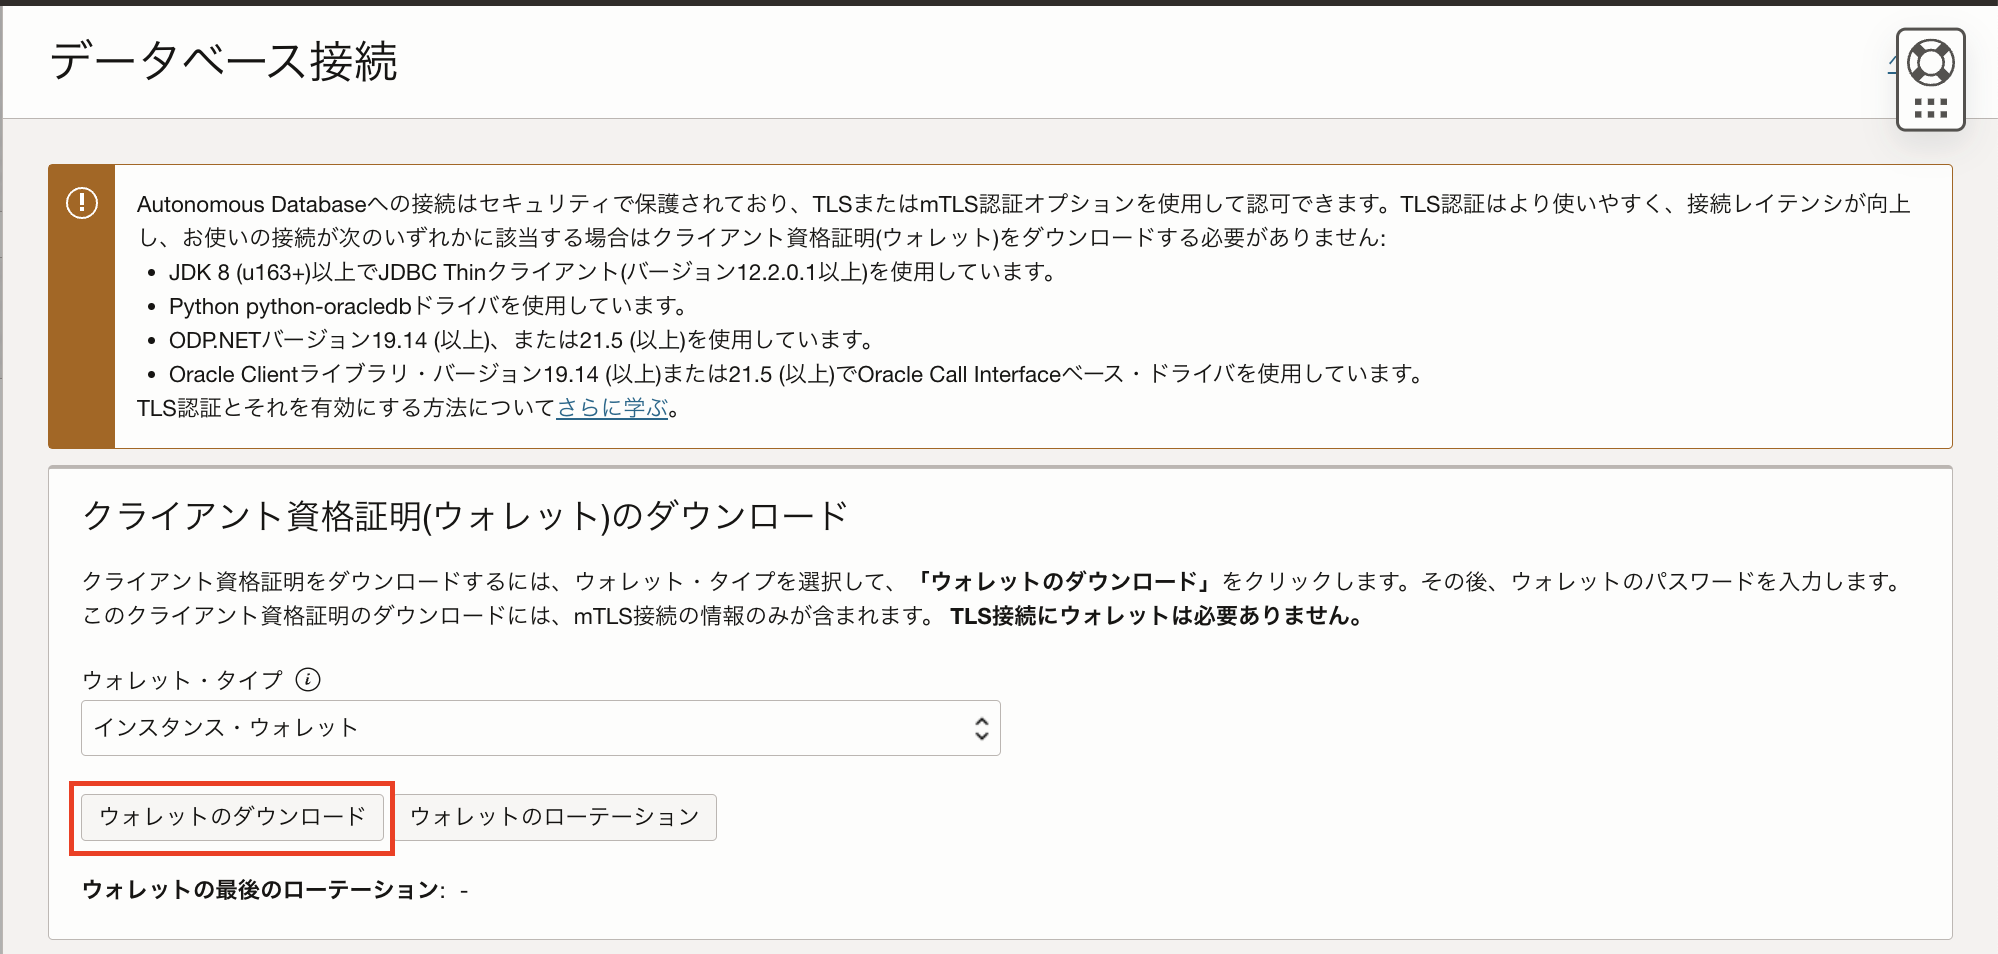Click the TLS learn more hyperlink
The width and height of the screenshot is (1998, 954).
click(610, 408)
